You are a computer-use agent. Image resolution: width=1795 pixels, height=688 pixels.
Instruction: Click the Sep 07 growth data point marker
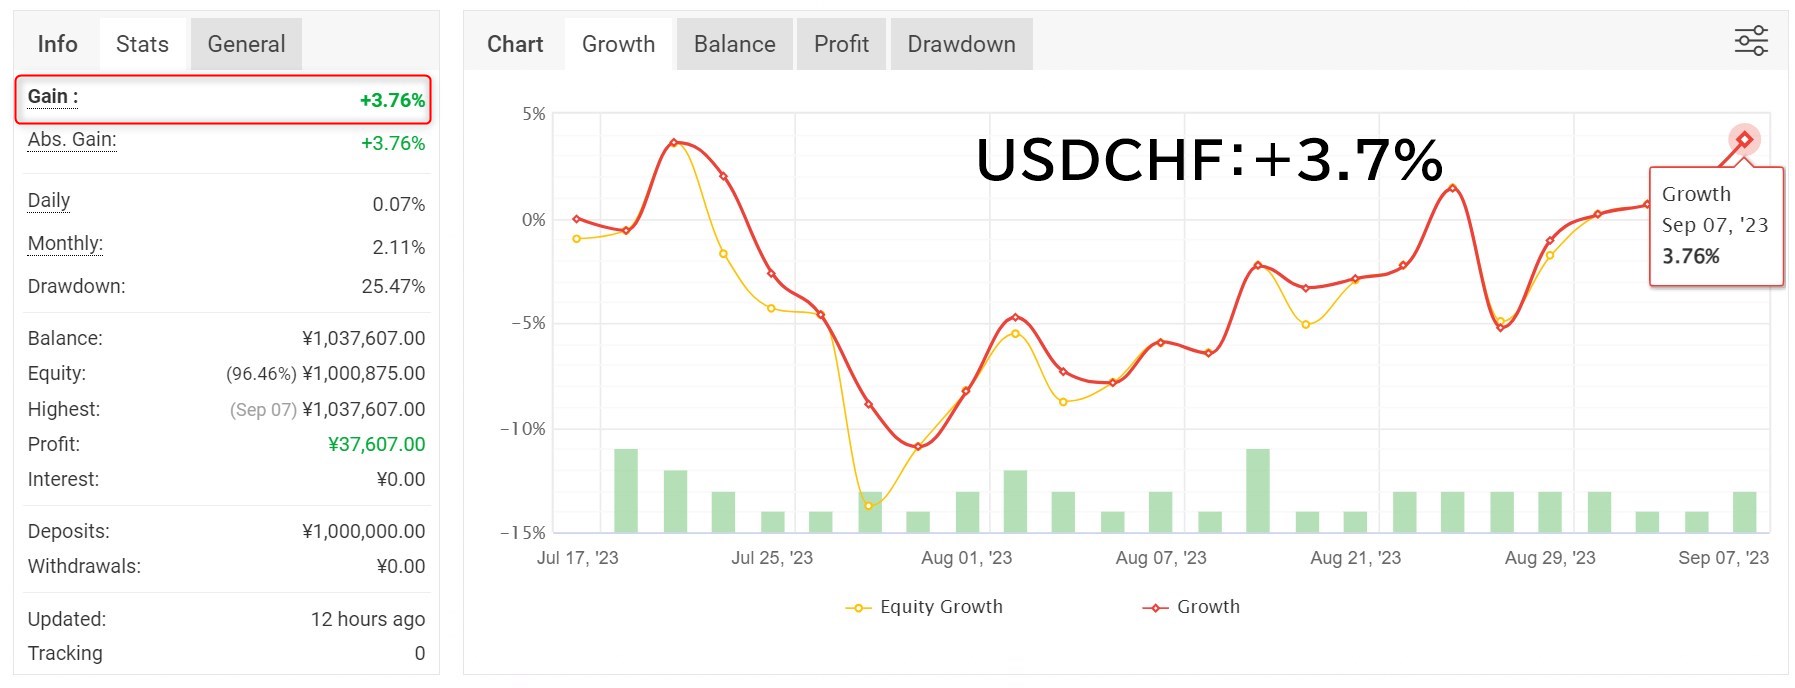click(x=1744, y=139)
